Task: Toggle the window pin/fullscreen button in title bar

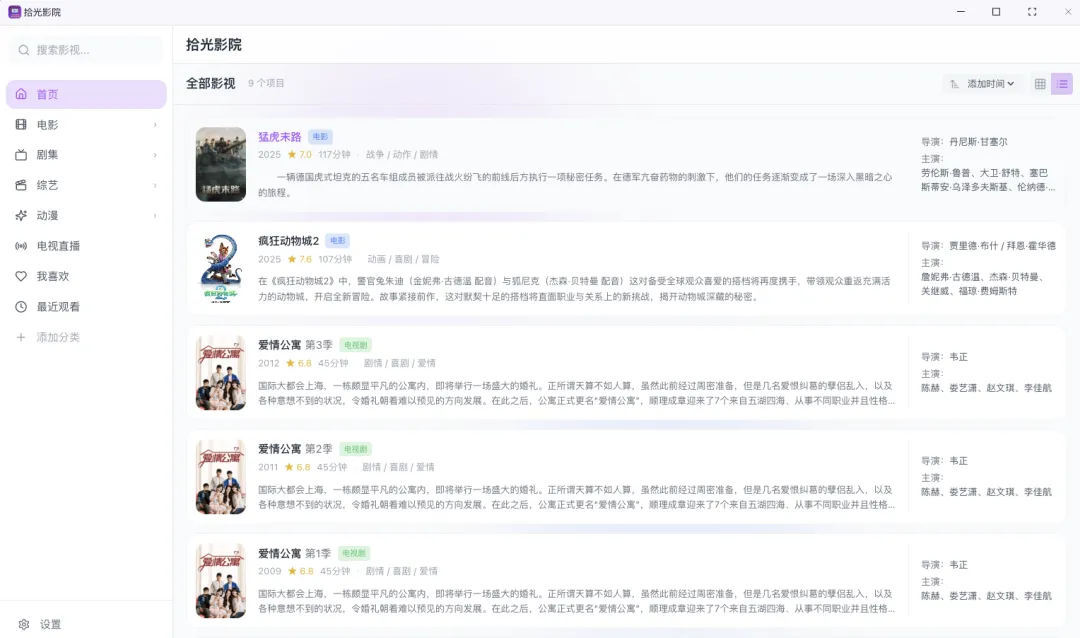Action: point(1031,12)
